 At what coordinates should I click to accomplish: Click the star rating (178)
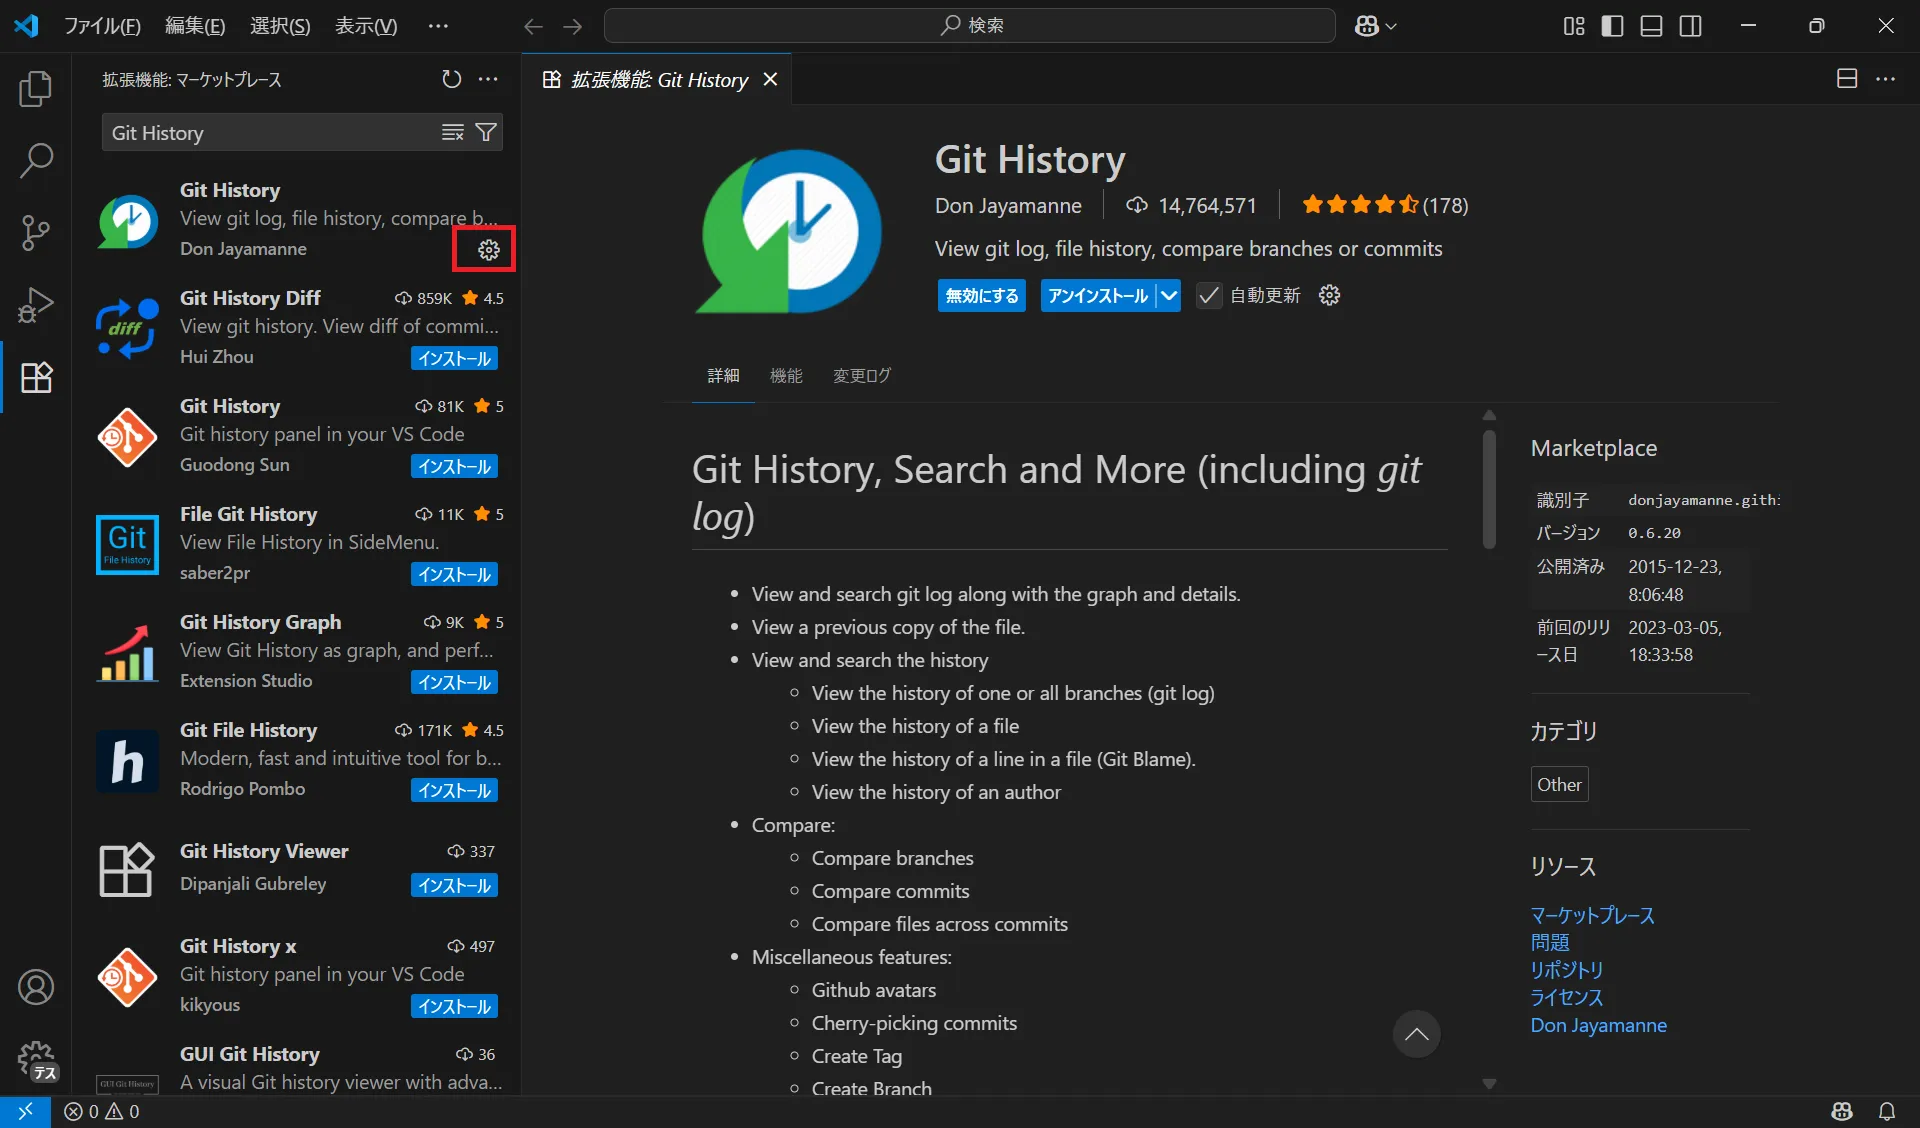[1384, 205]
